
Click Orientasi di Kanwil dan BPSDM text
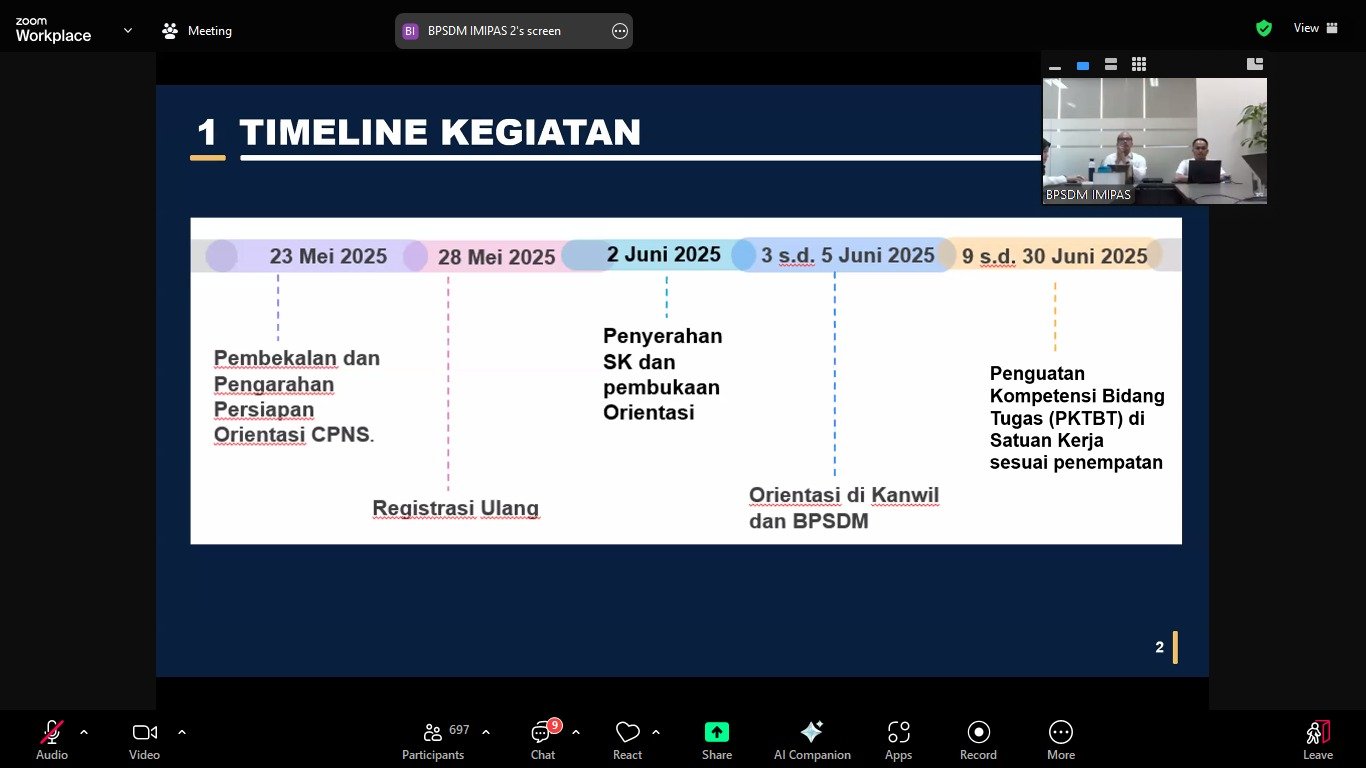click(844, 508)
